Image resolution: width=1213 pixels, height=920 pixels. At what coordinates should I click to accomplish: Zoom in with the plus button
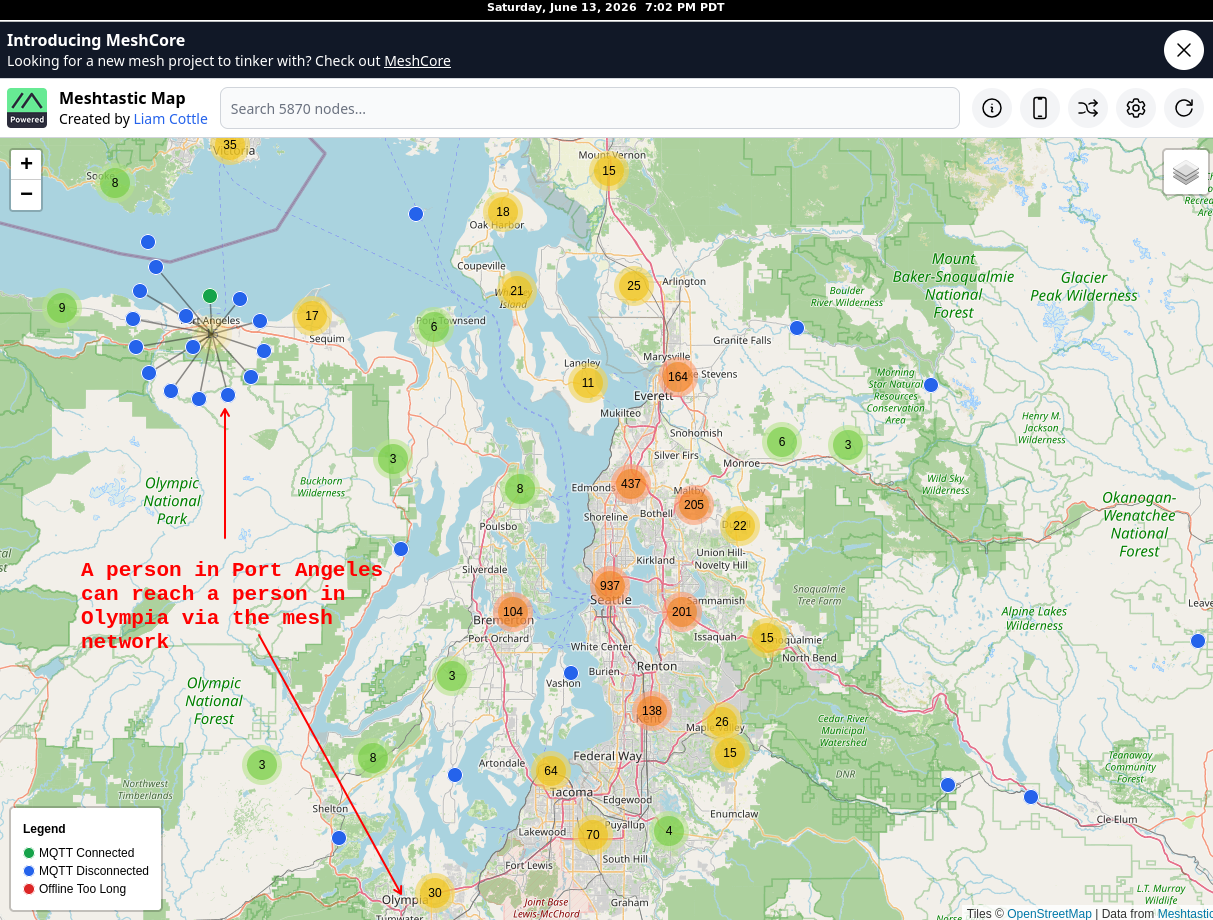26,164
